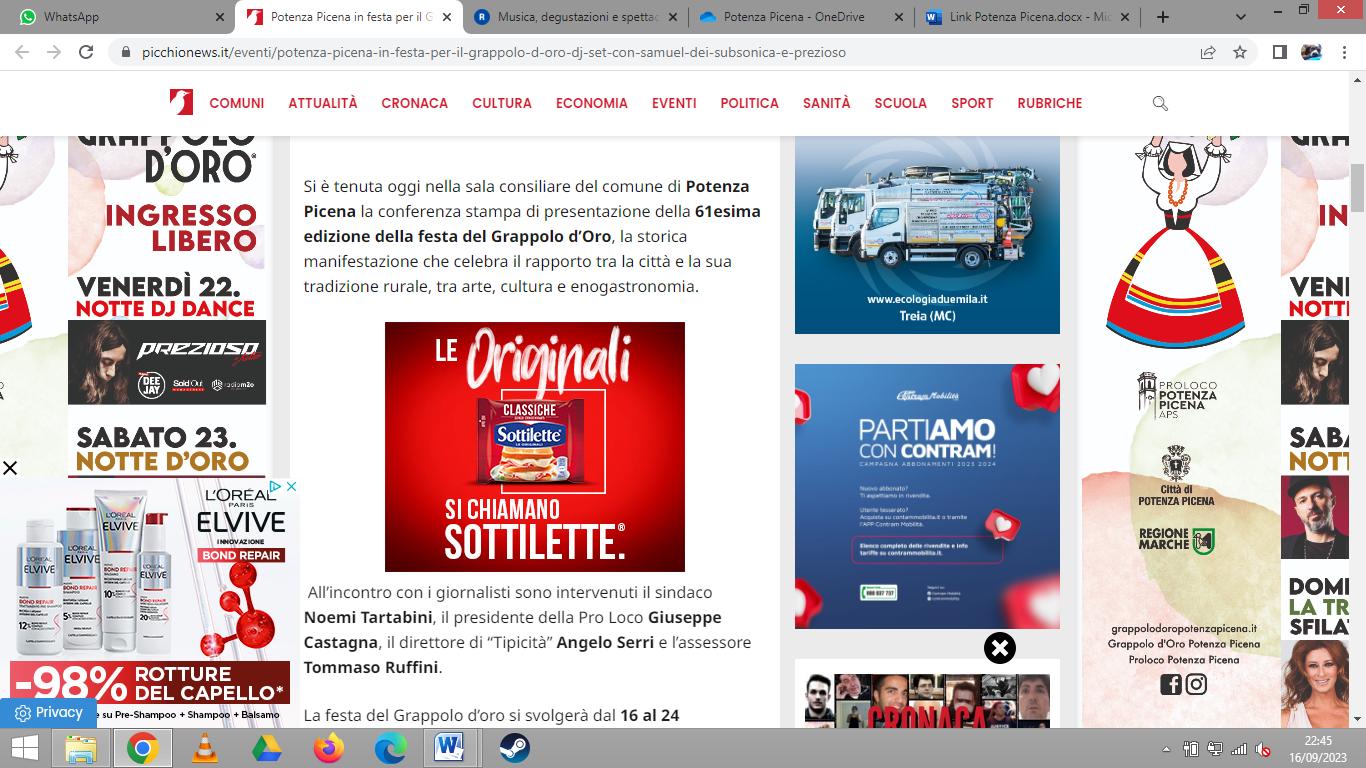Open the Windows Start menu

tap(24, 748)
